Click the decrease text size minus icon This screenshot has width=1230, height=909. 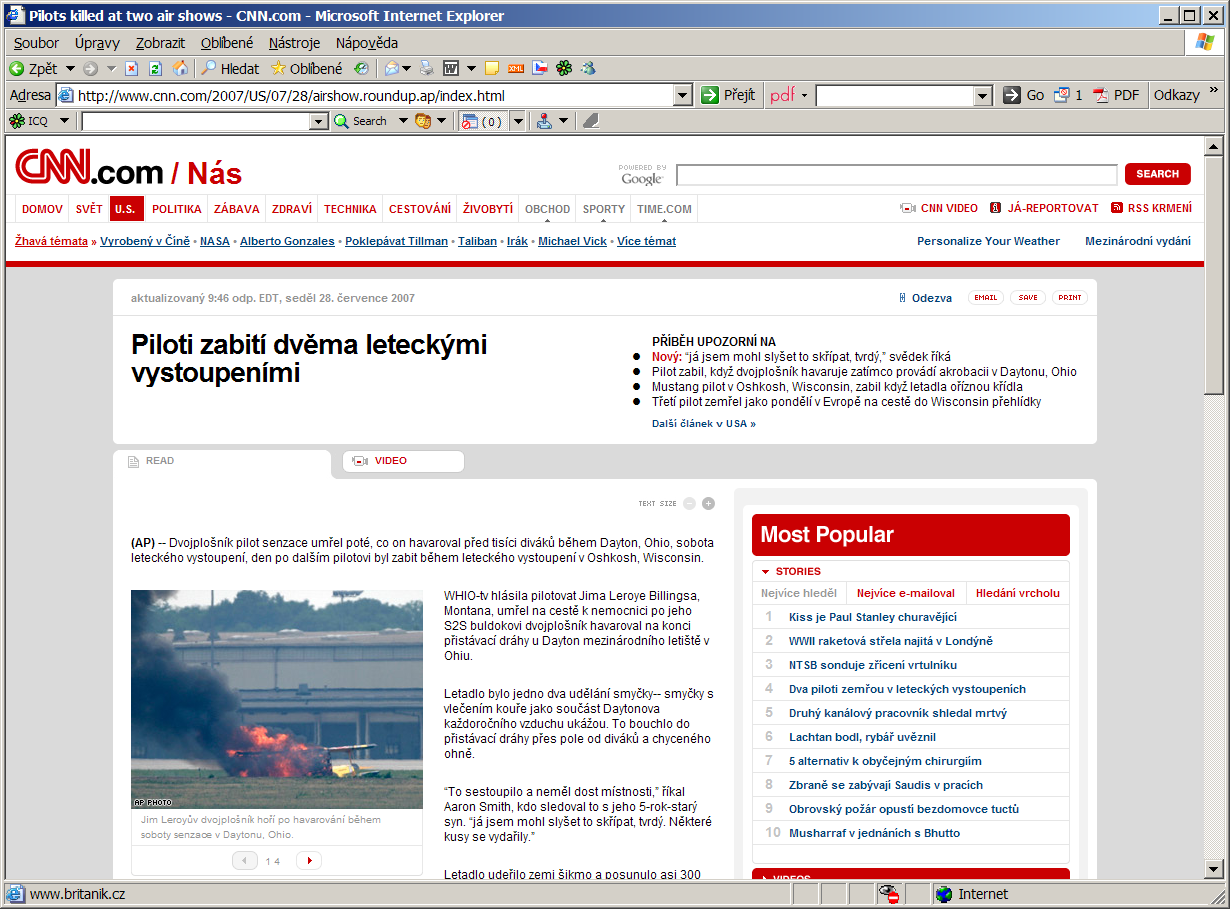[x=689, y=503]
